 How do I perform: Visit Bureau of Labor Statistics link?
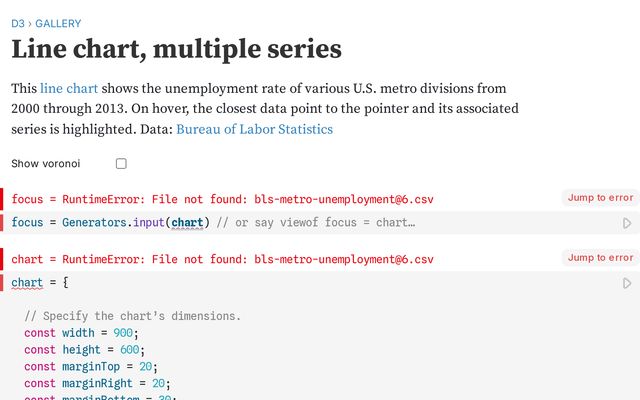tap(254, 129)
